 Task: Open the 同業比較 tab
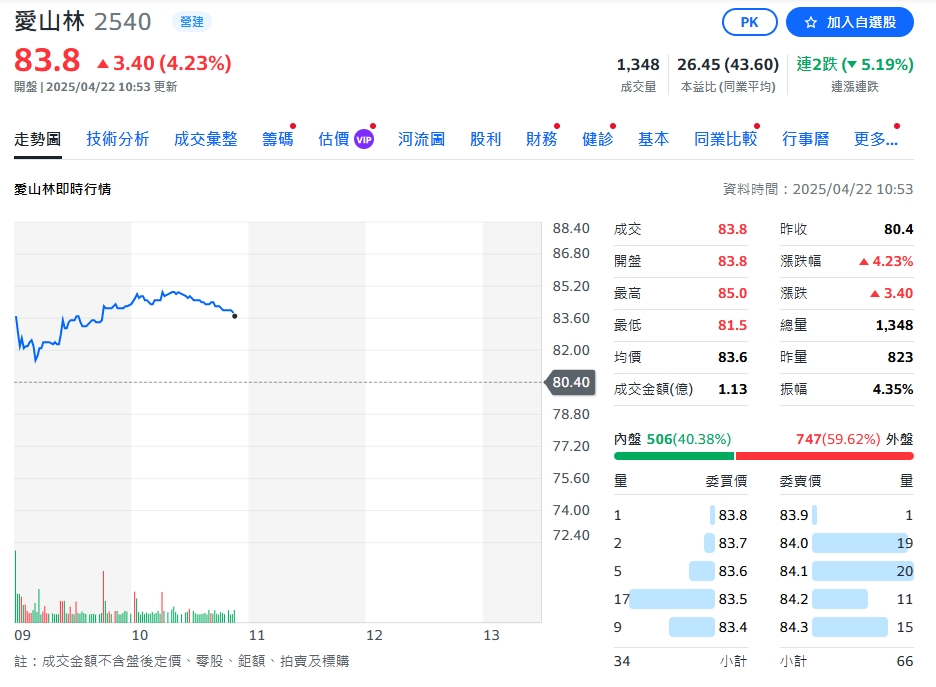coord(725,139)
